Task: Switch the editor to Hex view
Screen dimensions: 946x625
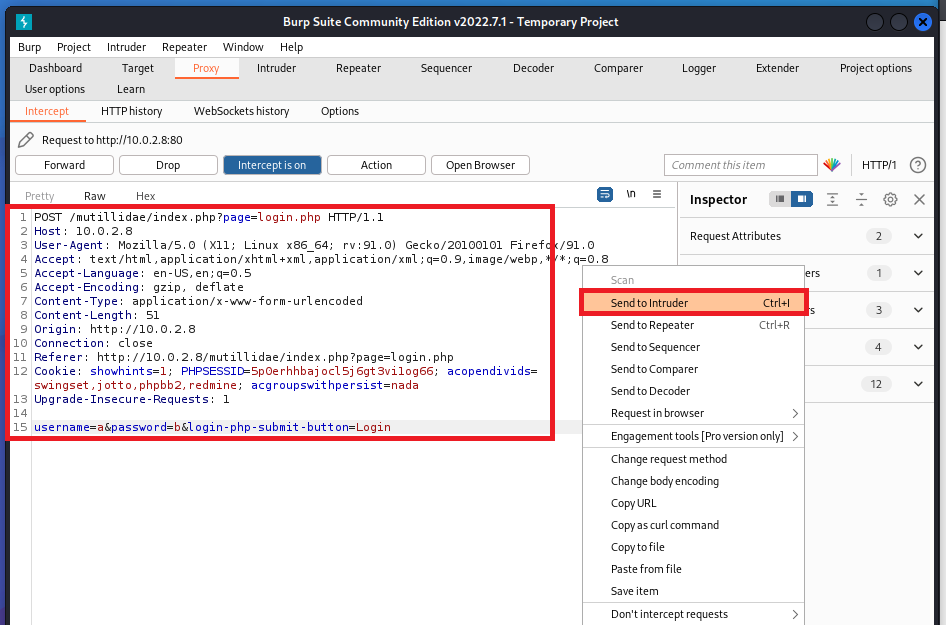Action: tap(145, 196)
